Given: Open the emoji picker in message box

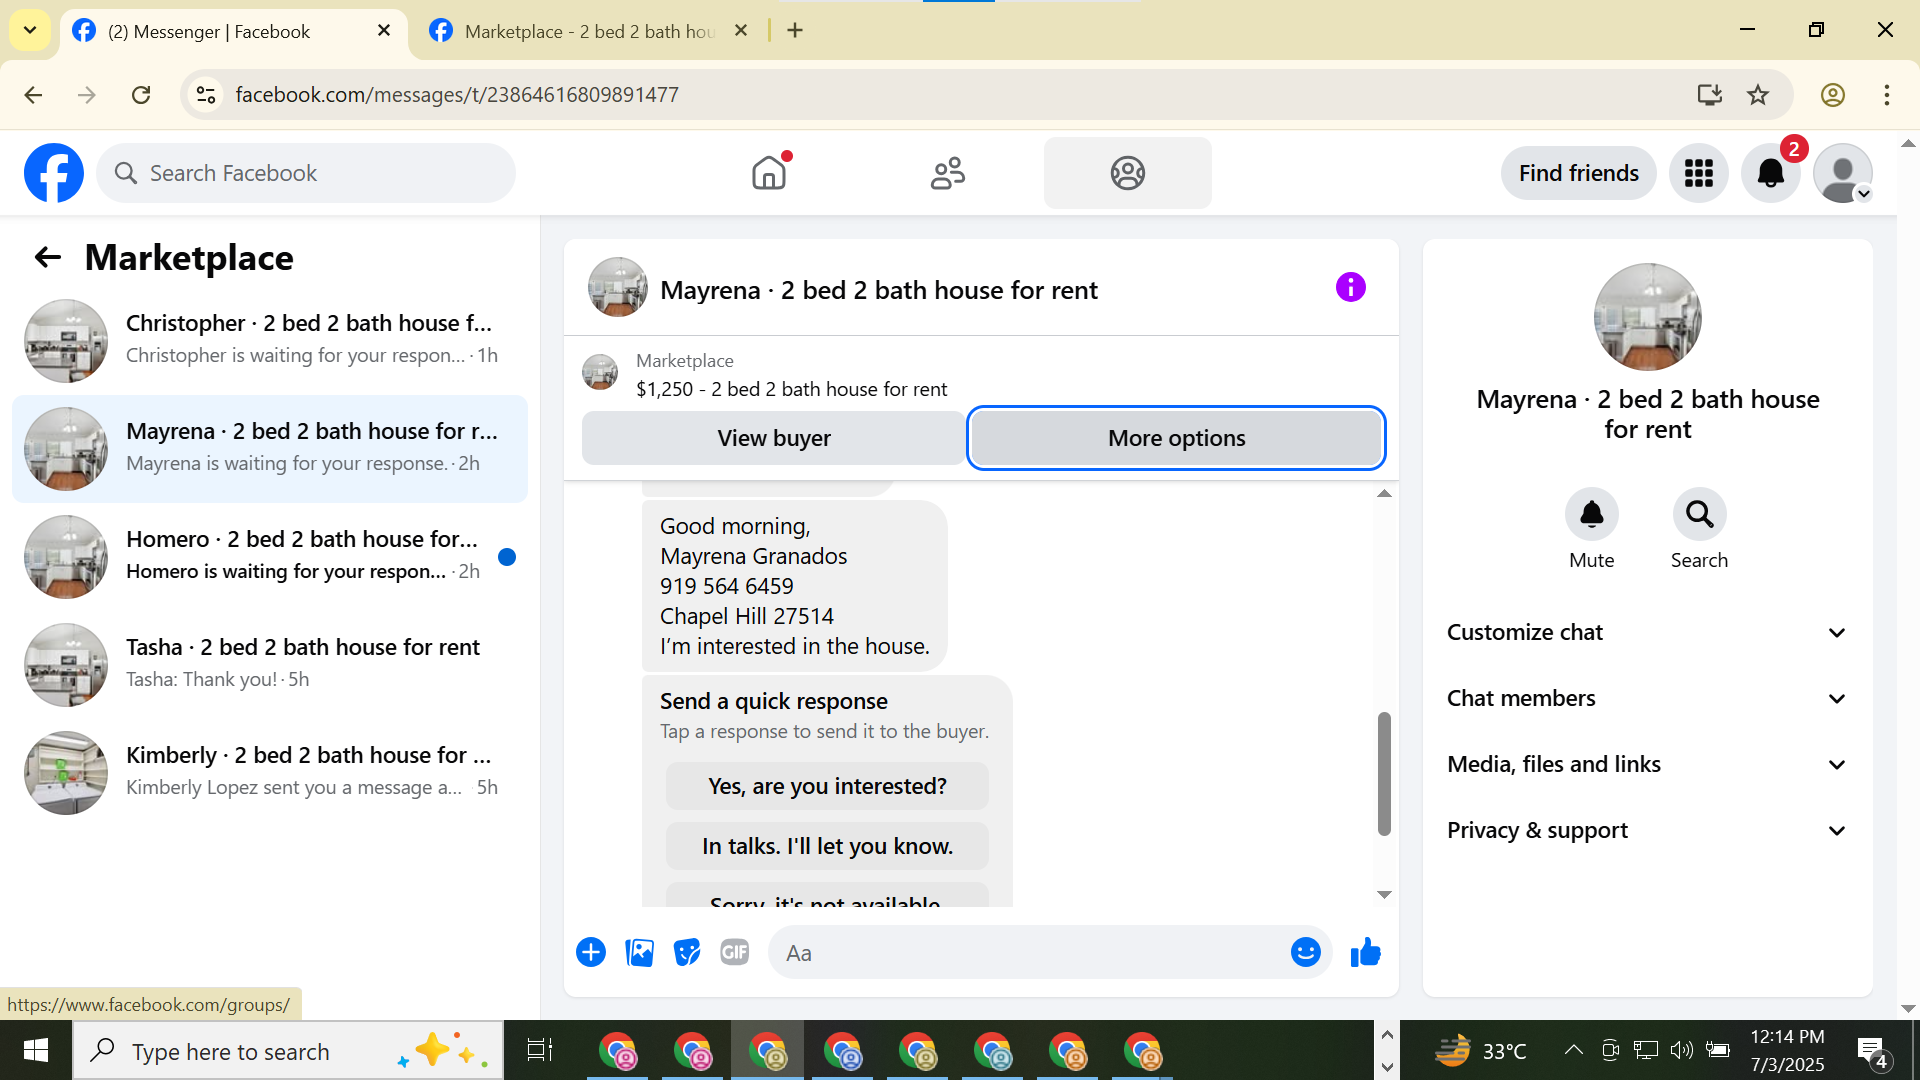Looking at the screenshot, I should [x=1305, y=953].
